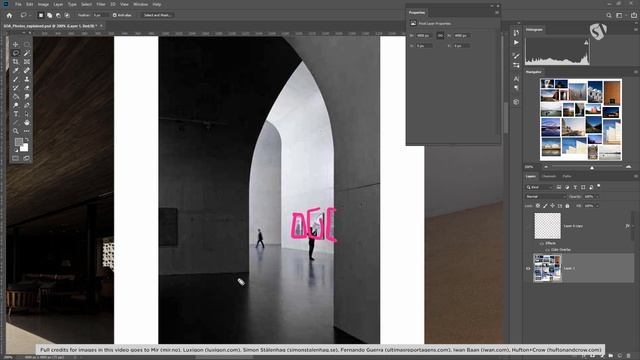The height and width of the screenshot is (360, 640).
Task: Select the Rectangular Marquee tool
Action: coord(27,44)
